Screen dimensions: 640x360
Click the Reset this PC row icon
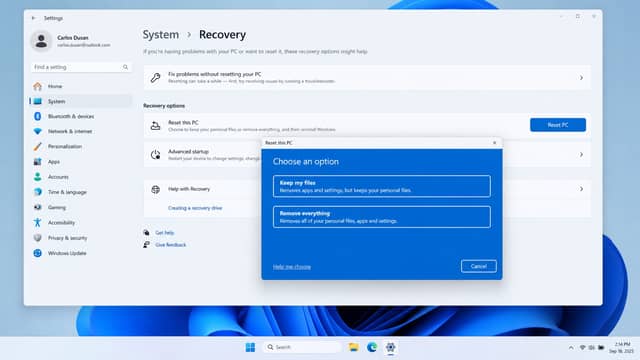point(155,126)
